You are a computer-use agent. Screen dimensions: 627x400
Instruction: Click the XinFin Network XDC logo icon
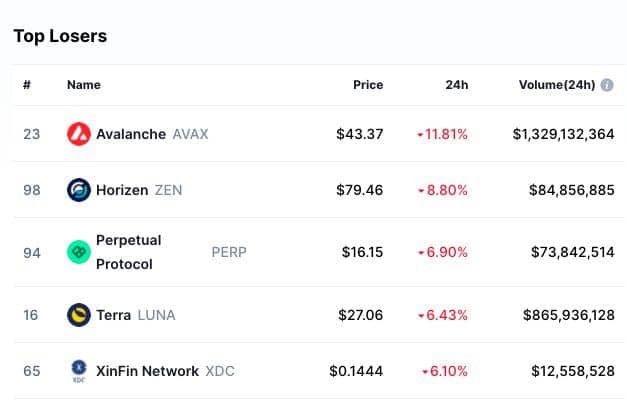79,371
